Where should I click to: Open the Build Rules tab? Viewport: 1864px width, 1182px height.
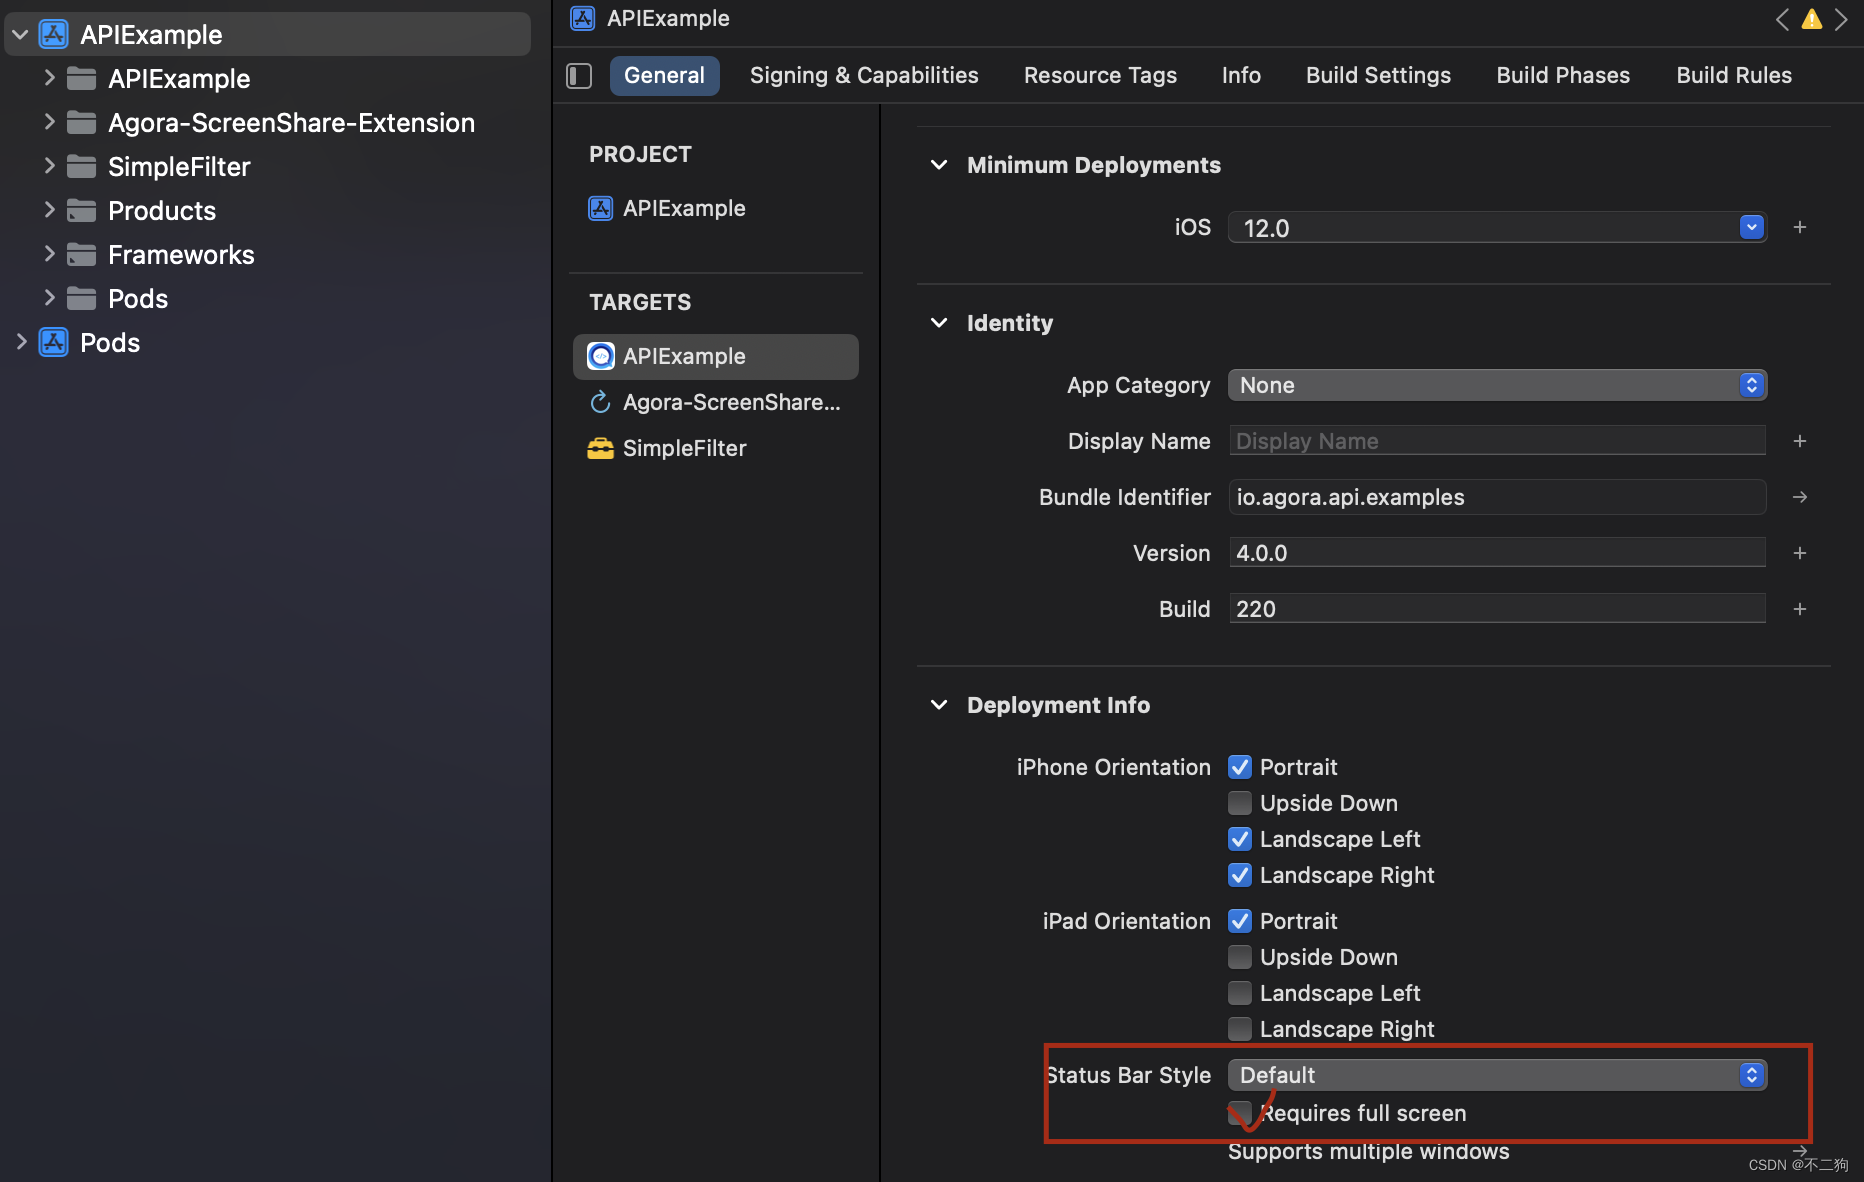click(x=1734, y=76)
